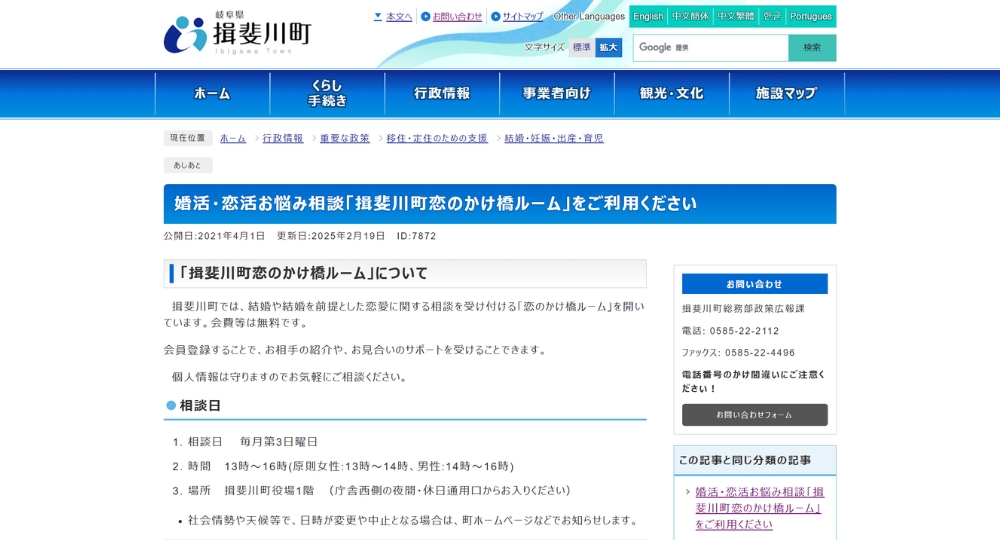Click the 現在位置 label

click(188, 138)
